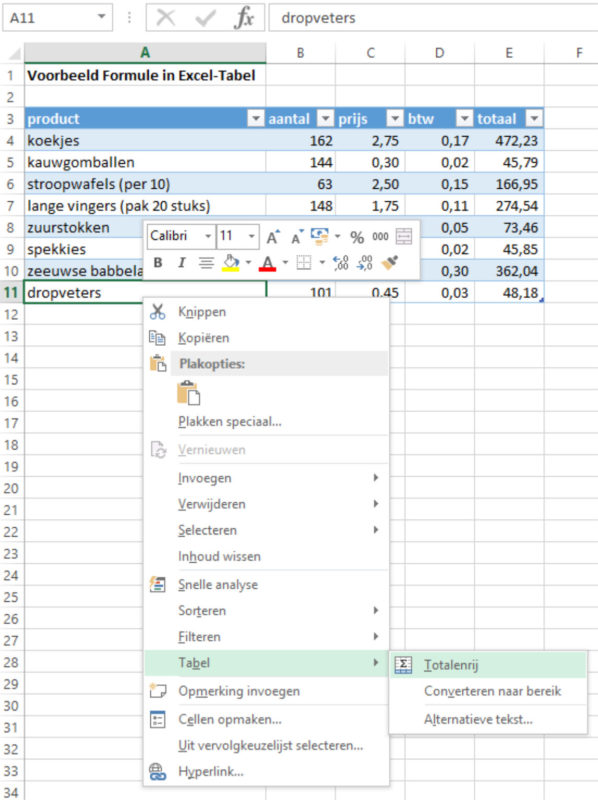Open the borders dropdown arrow

point(322,263)
